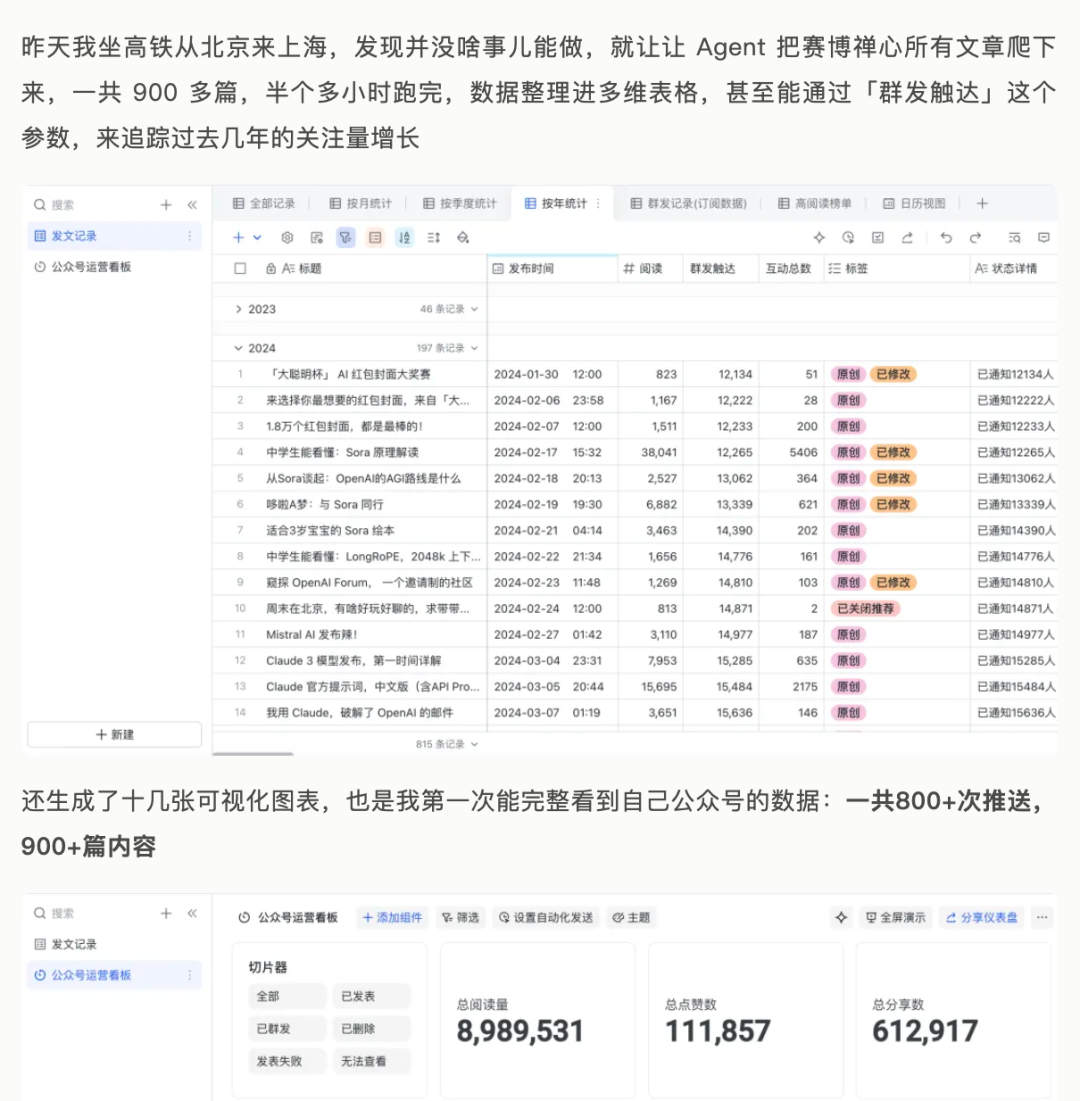The width and height of the screenshot is (1080, 1101).
Task: Click the fill color paint bucket icon
Action: (463, 238)
